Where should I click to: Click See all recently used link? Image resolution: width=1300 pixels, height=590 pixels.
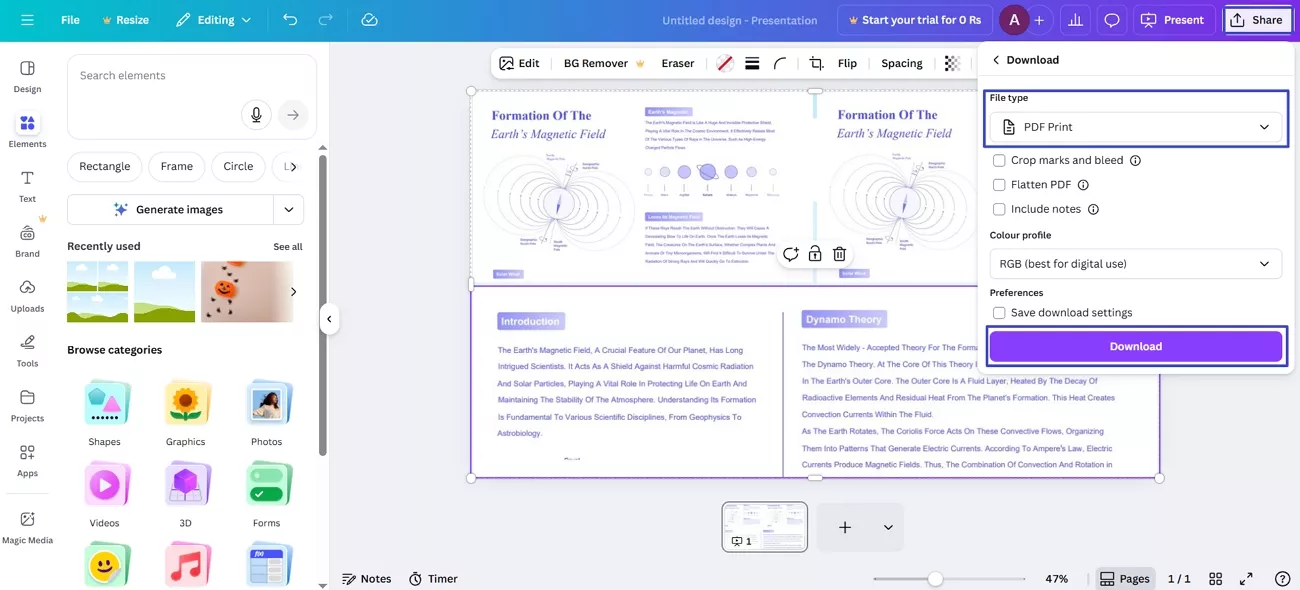click(x=288, y=247)
